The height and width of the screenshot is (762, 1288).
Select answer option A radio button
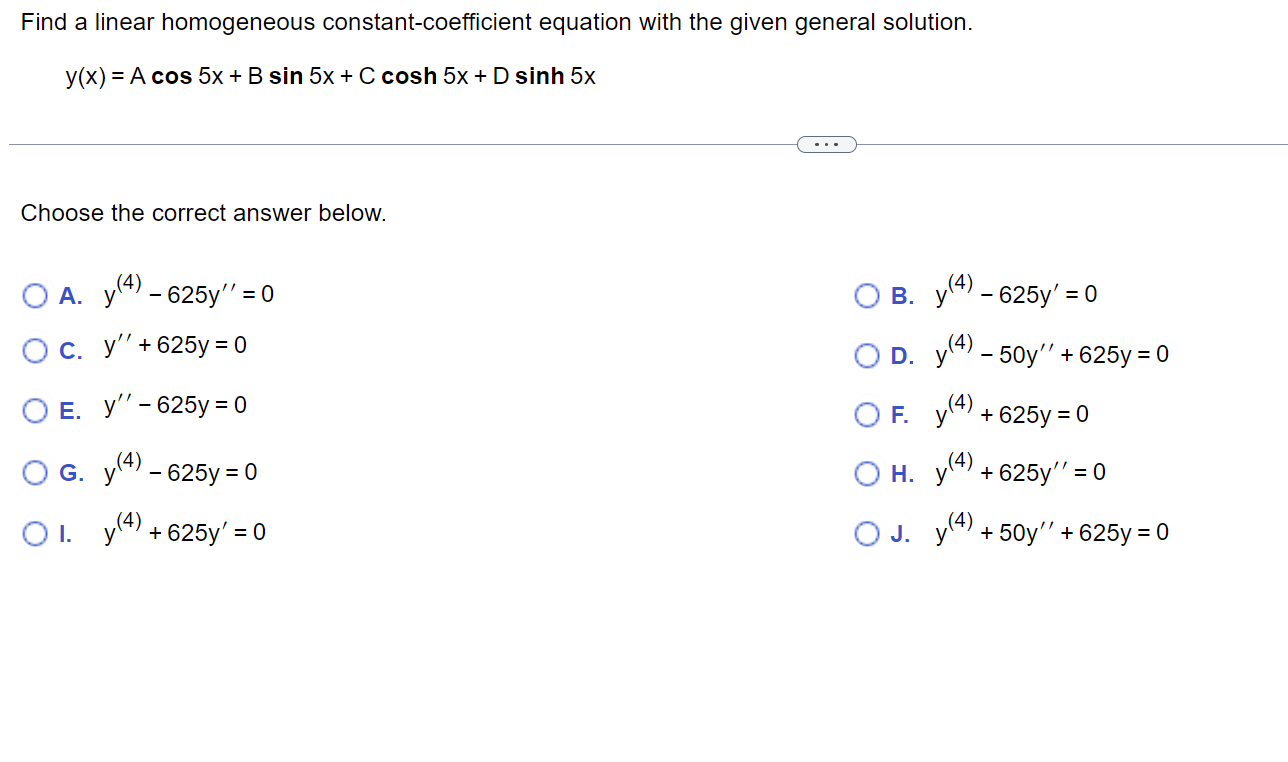tap(35, 295)
